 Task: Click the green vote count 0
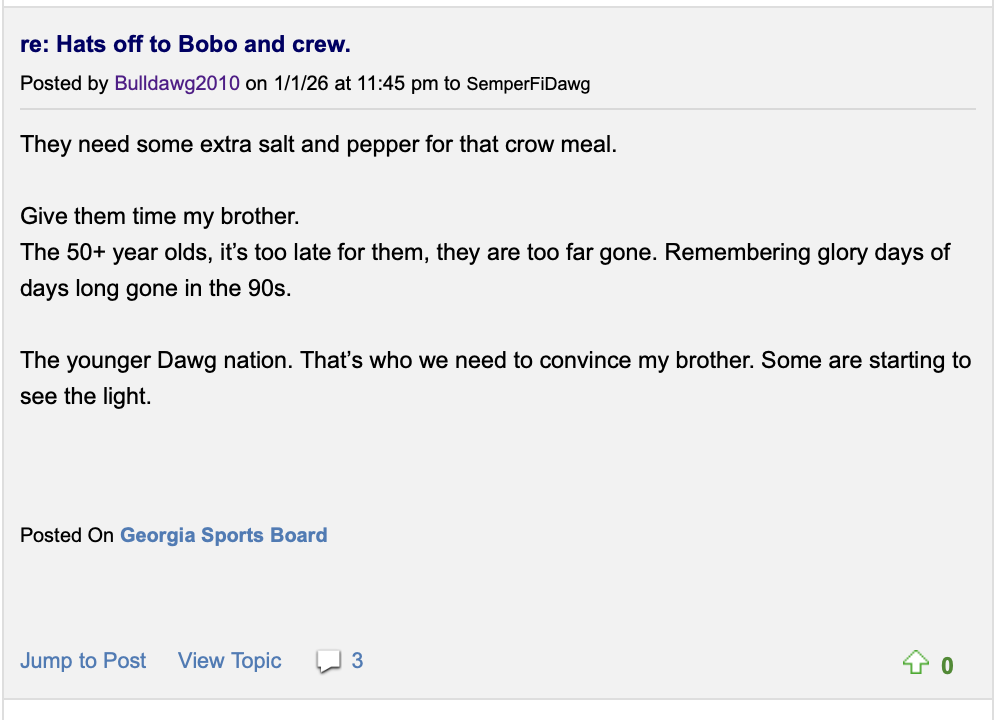point(947,665)
